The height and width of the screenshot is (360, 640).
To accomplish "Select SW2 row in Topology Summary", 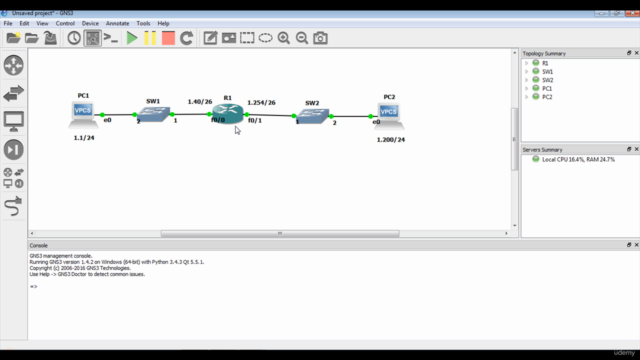I will click(x=547, y=80).
